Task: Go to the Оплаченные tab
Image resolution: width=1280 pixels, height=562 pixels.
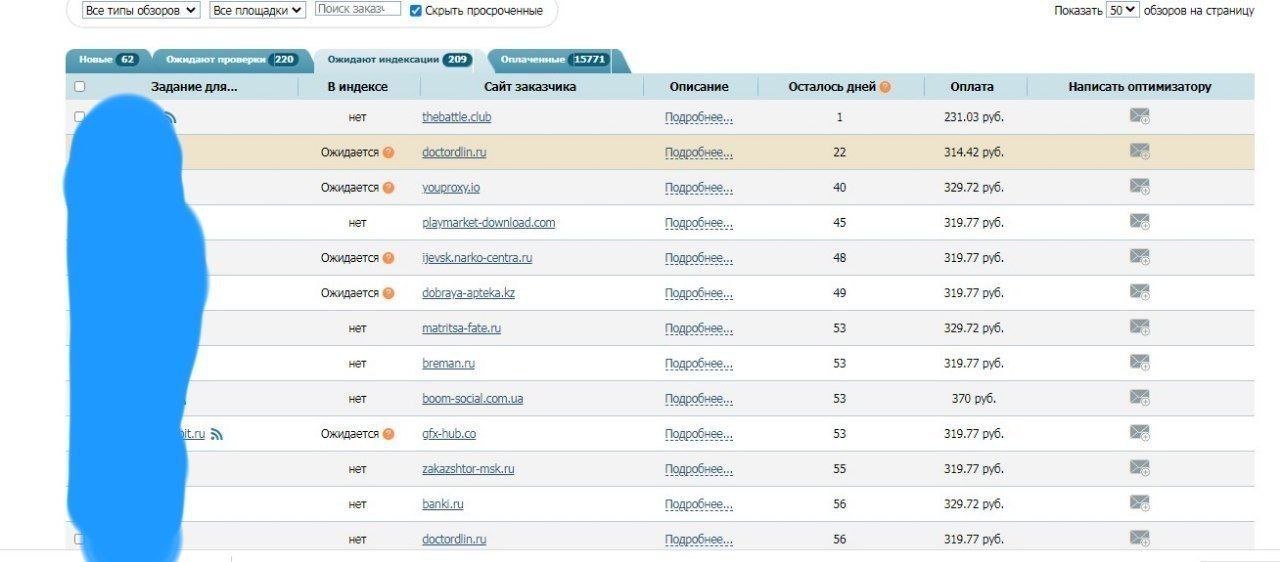Action: coord(554,60)
